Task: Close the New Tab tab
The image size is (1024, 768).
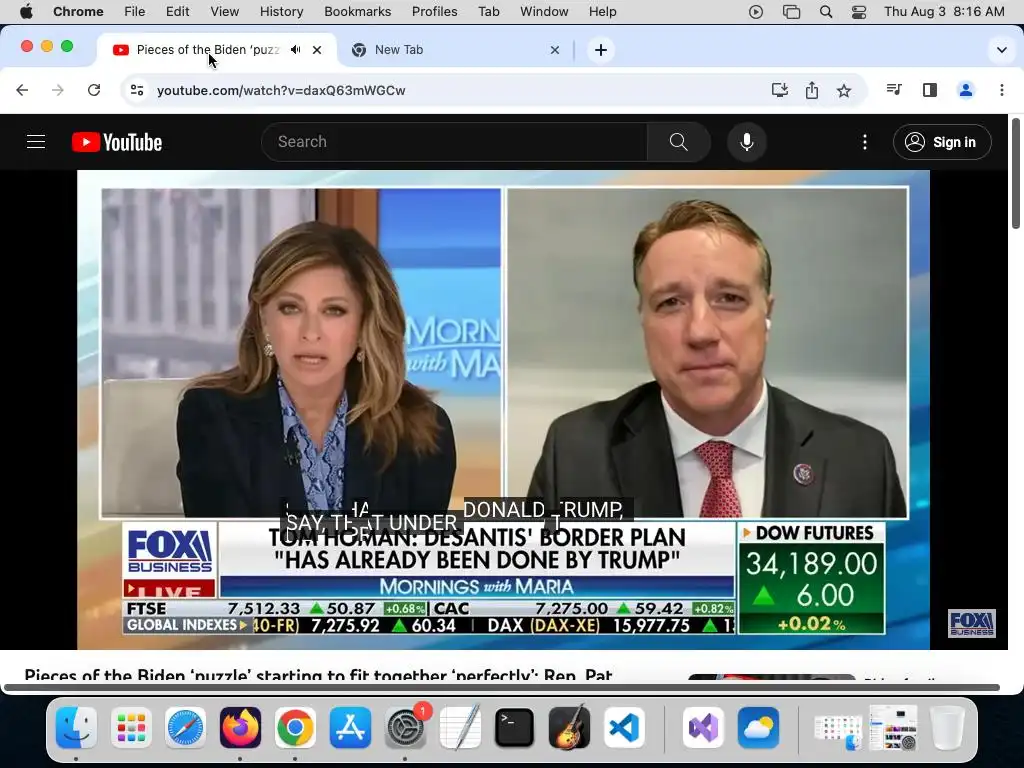Action: 554,50
